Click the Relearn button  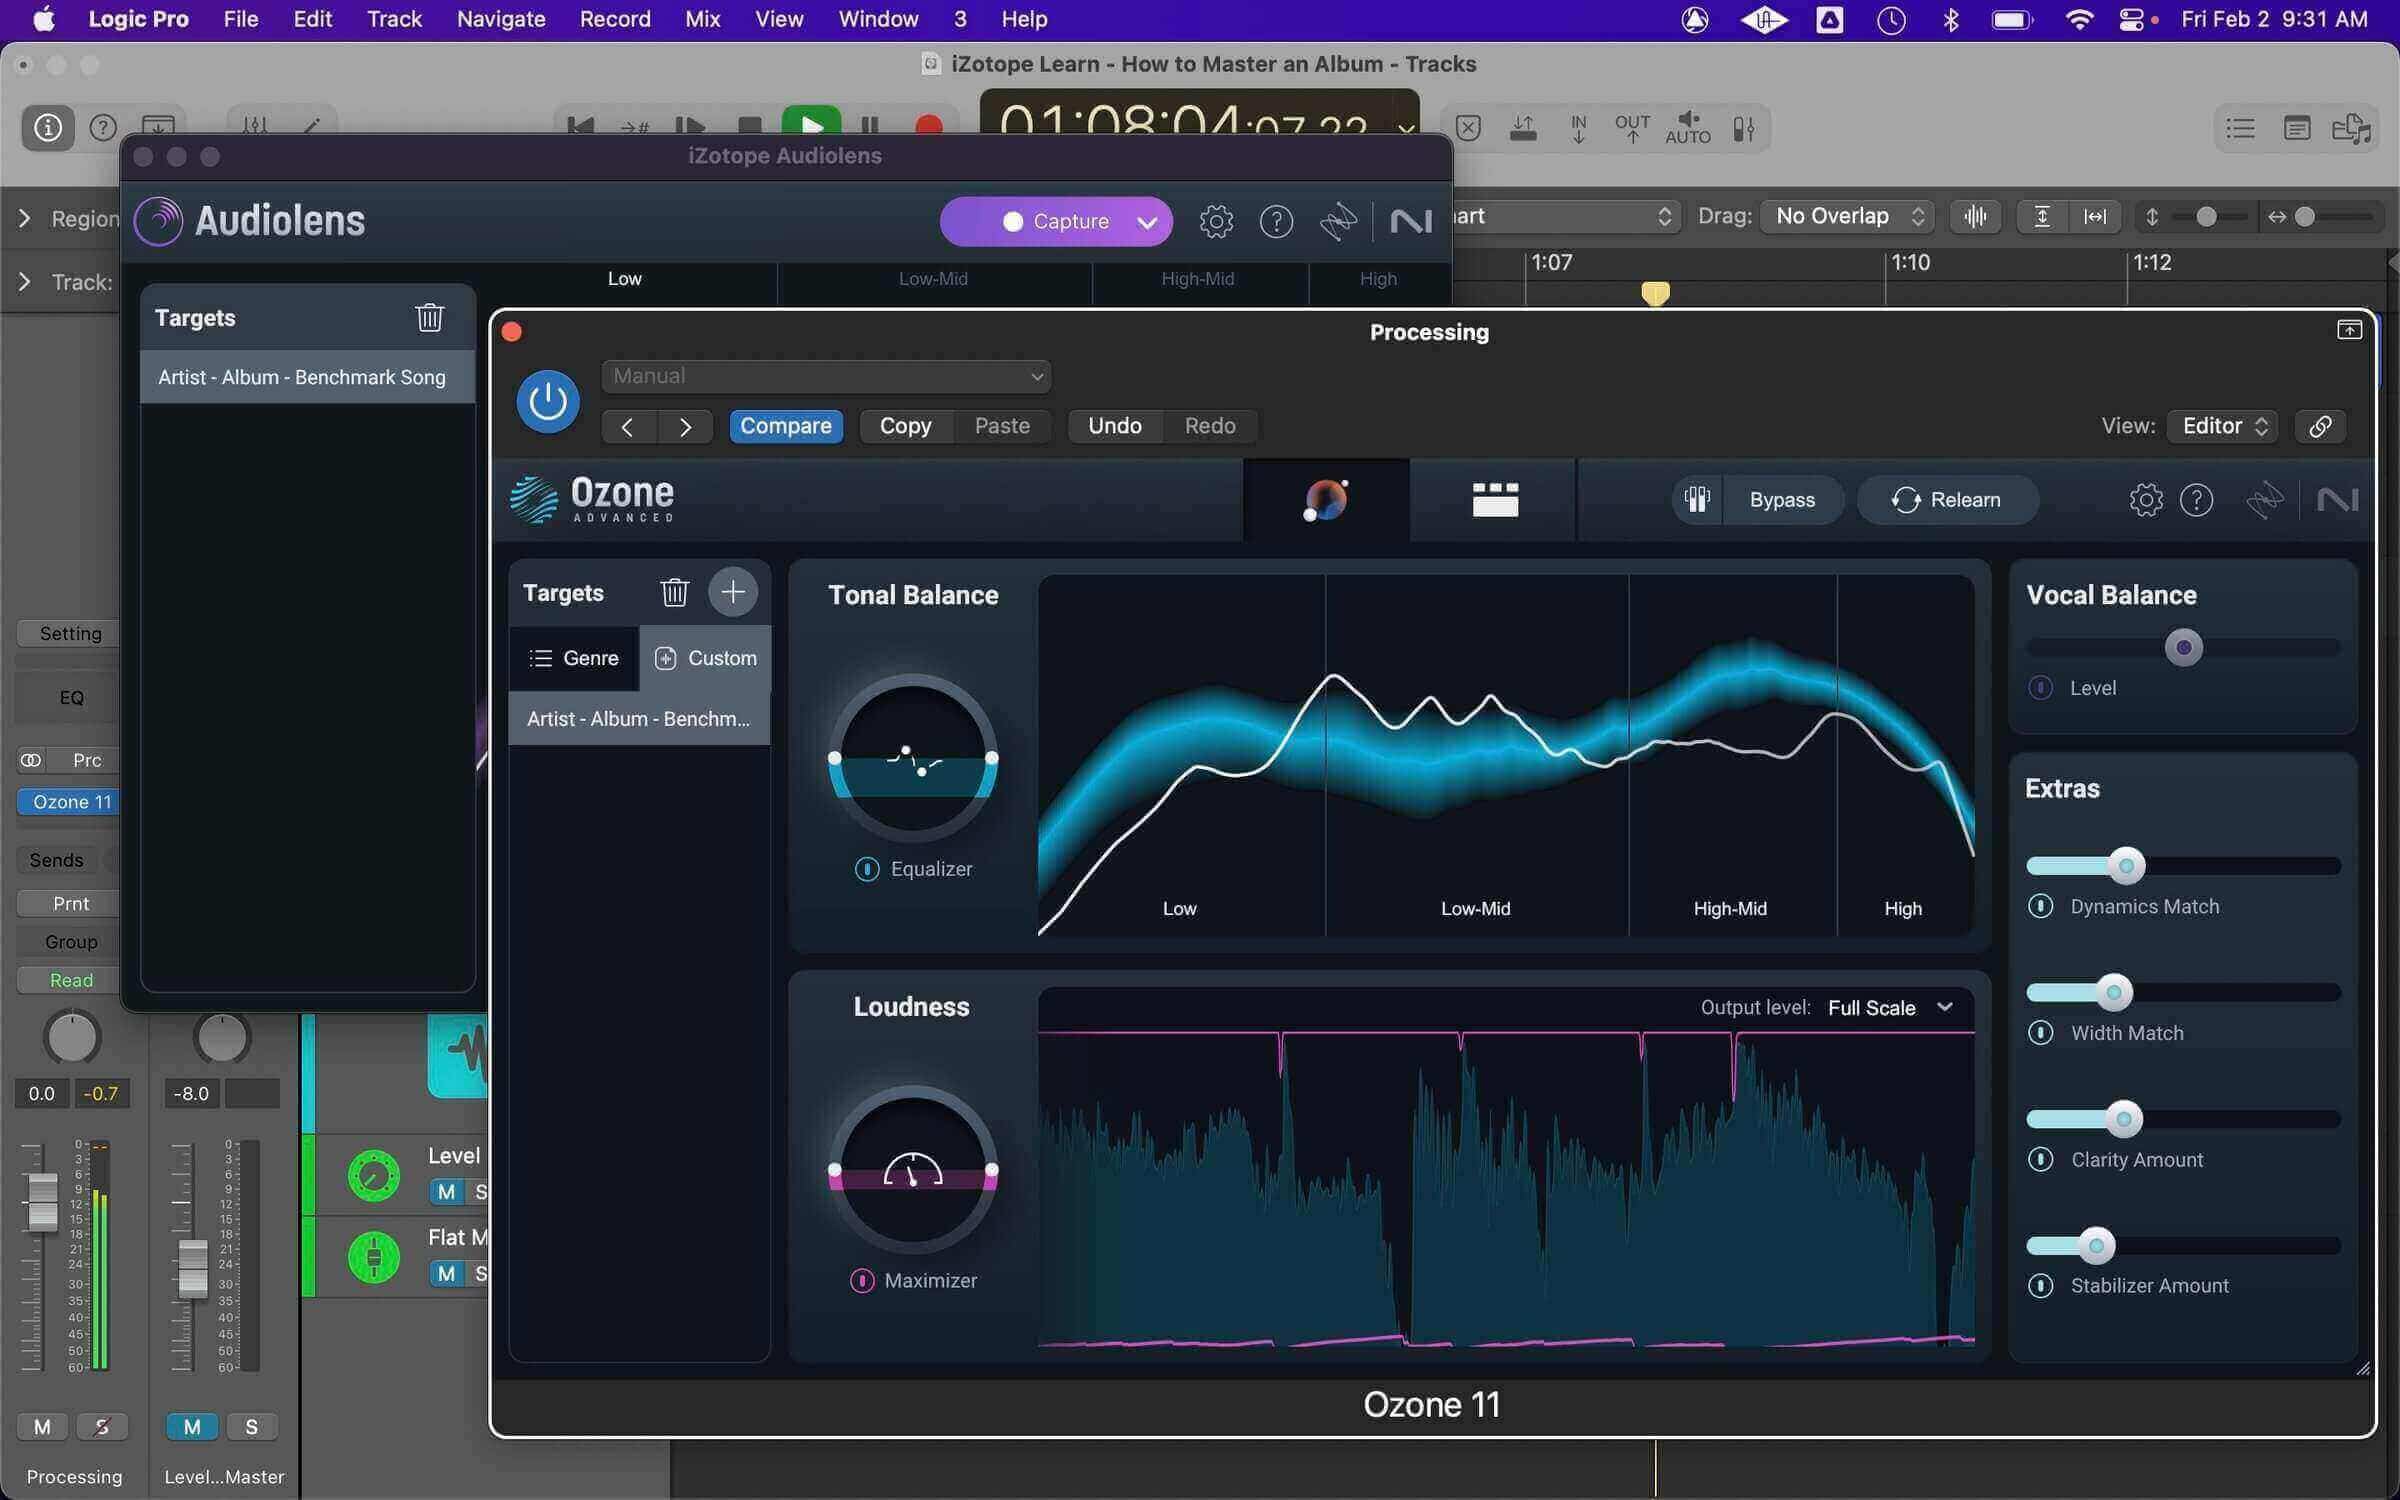1946,499
